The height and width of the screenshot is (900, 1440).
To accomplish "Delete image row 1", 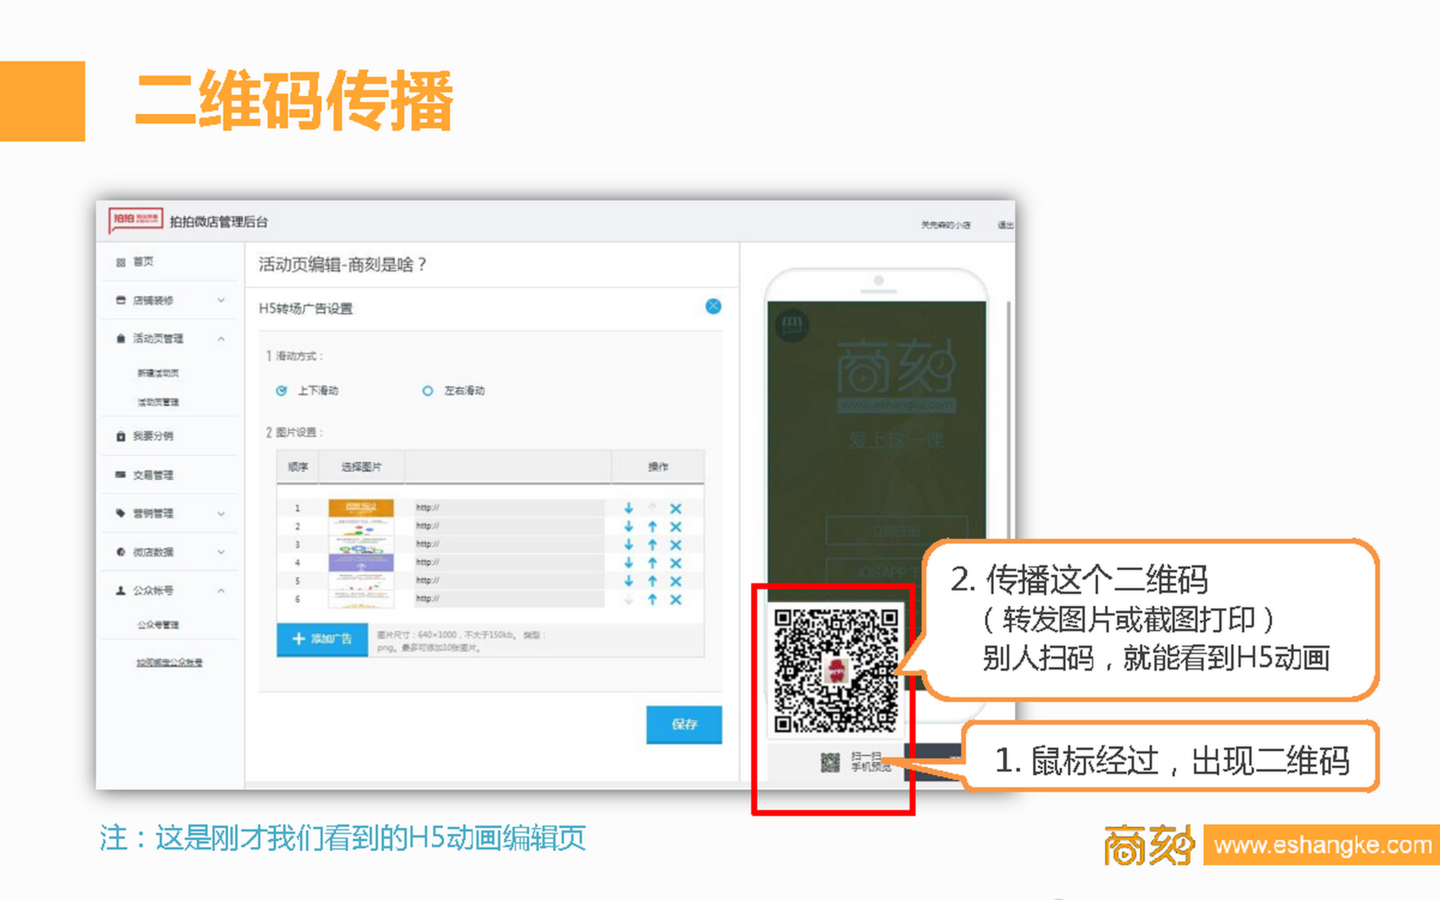I will pyautogui.click(x=676, y=508).
